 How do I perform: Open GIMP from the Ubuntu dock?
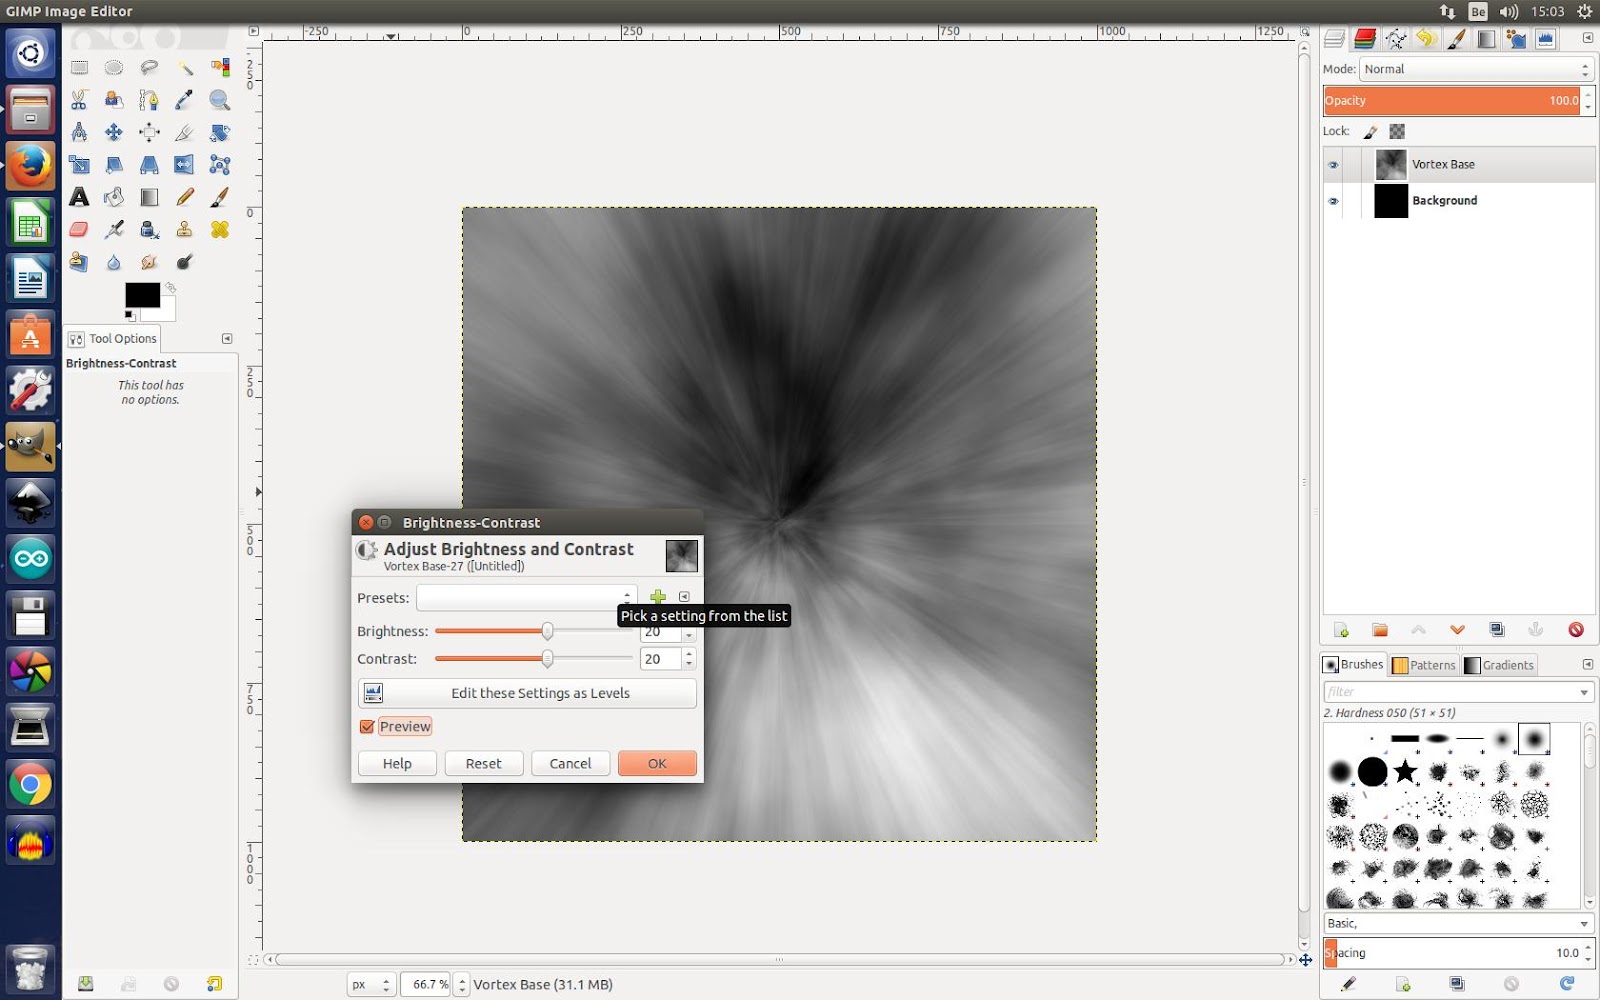click(x=30, y=447)
